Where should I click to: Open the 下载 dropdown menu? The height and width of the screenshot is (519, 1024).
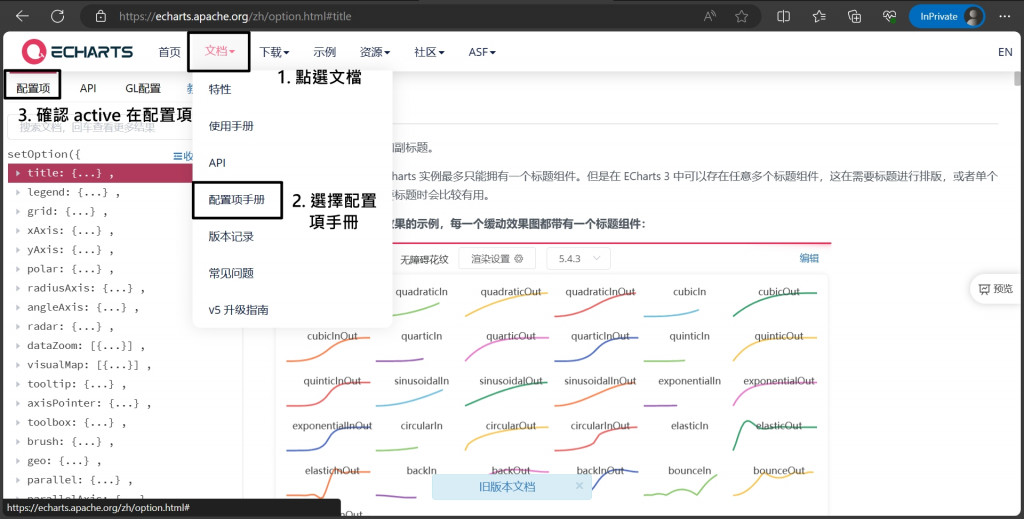[x=274, y=52]
